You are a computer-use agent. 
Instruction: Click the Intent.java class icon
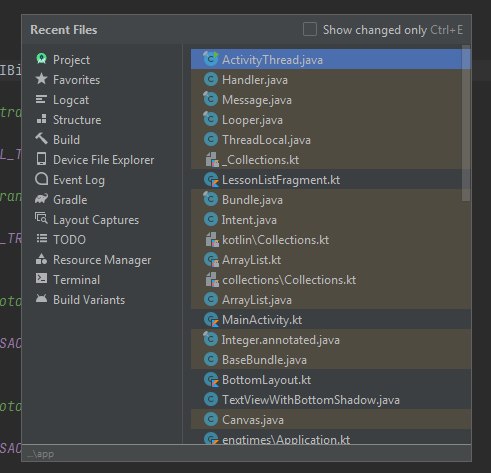(x=211, y=219)
